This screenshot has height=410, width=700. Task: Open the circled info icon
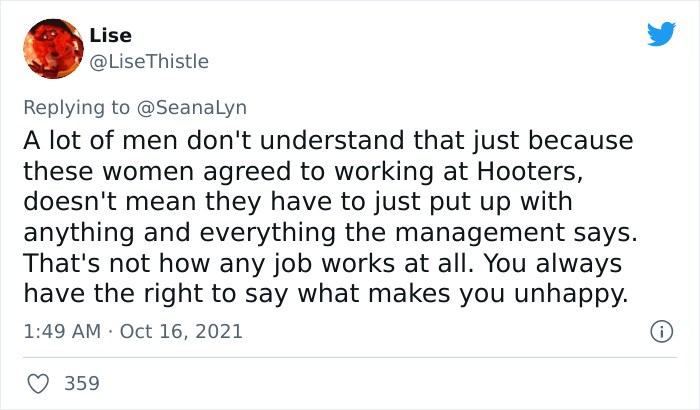(x=661, y=330)
